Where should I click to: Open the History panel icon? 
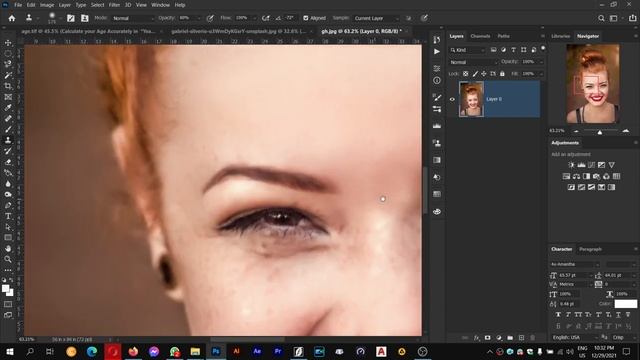click(437, 39)
